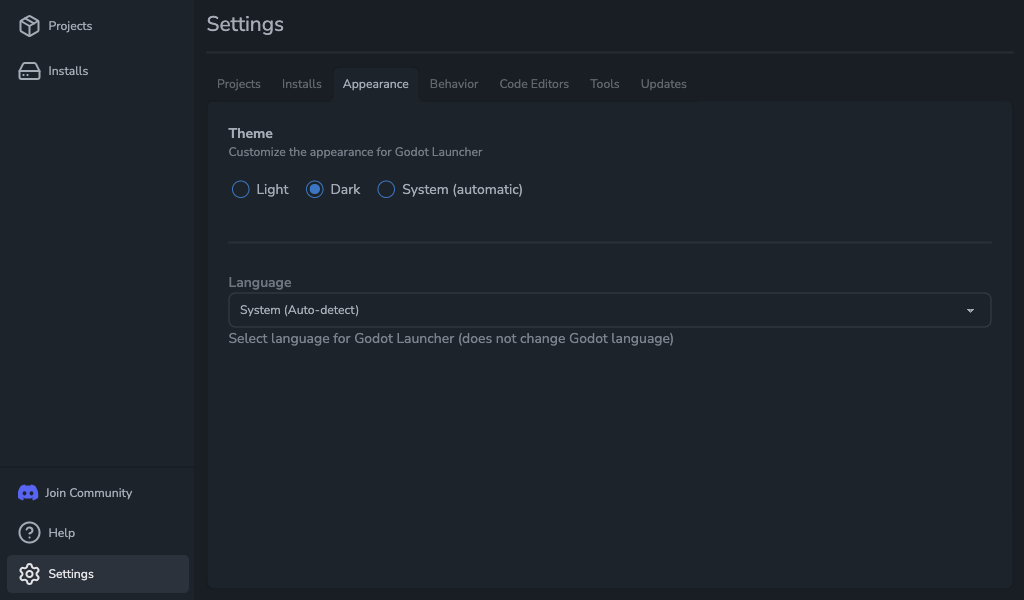This screenshot has height=600, width=1024.
Task: Click the Join Community link label
Action: point(88,493)
